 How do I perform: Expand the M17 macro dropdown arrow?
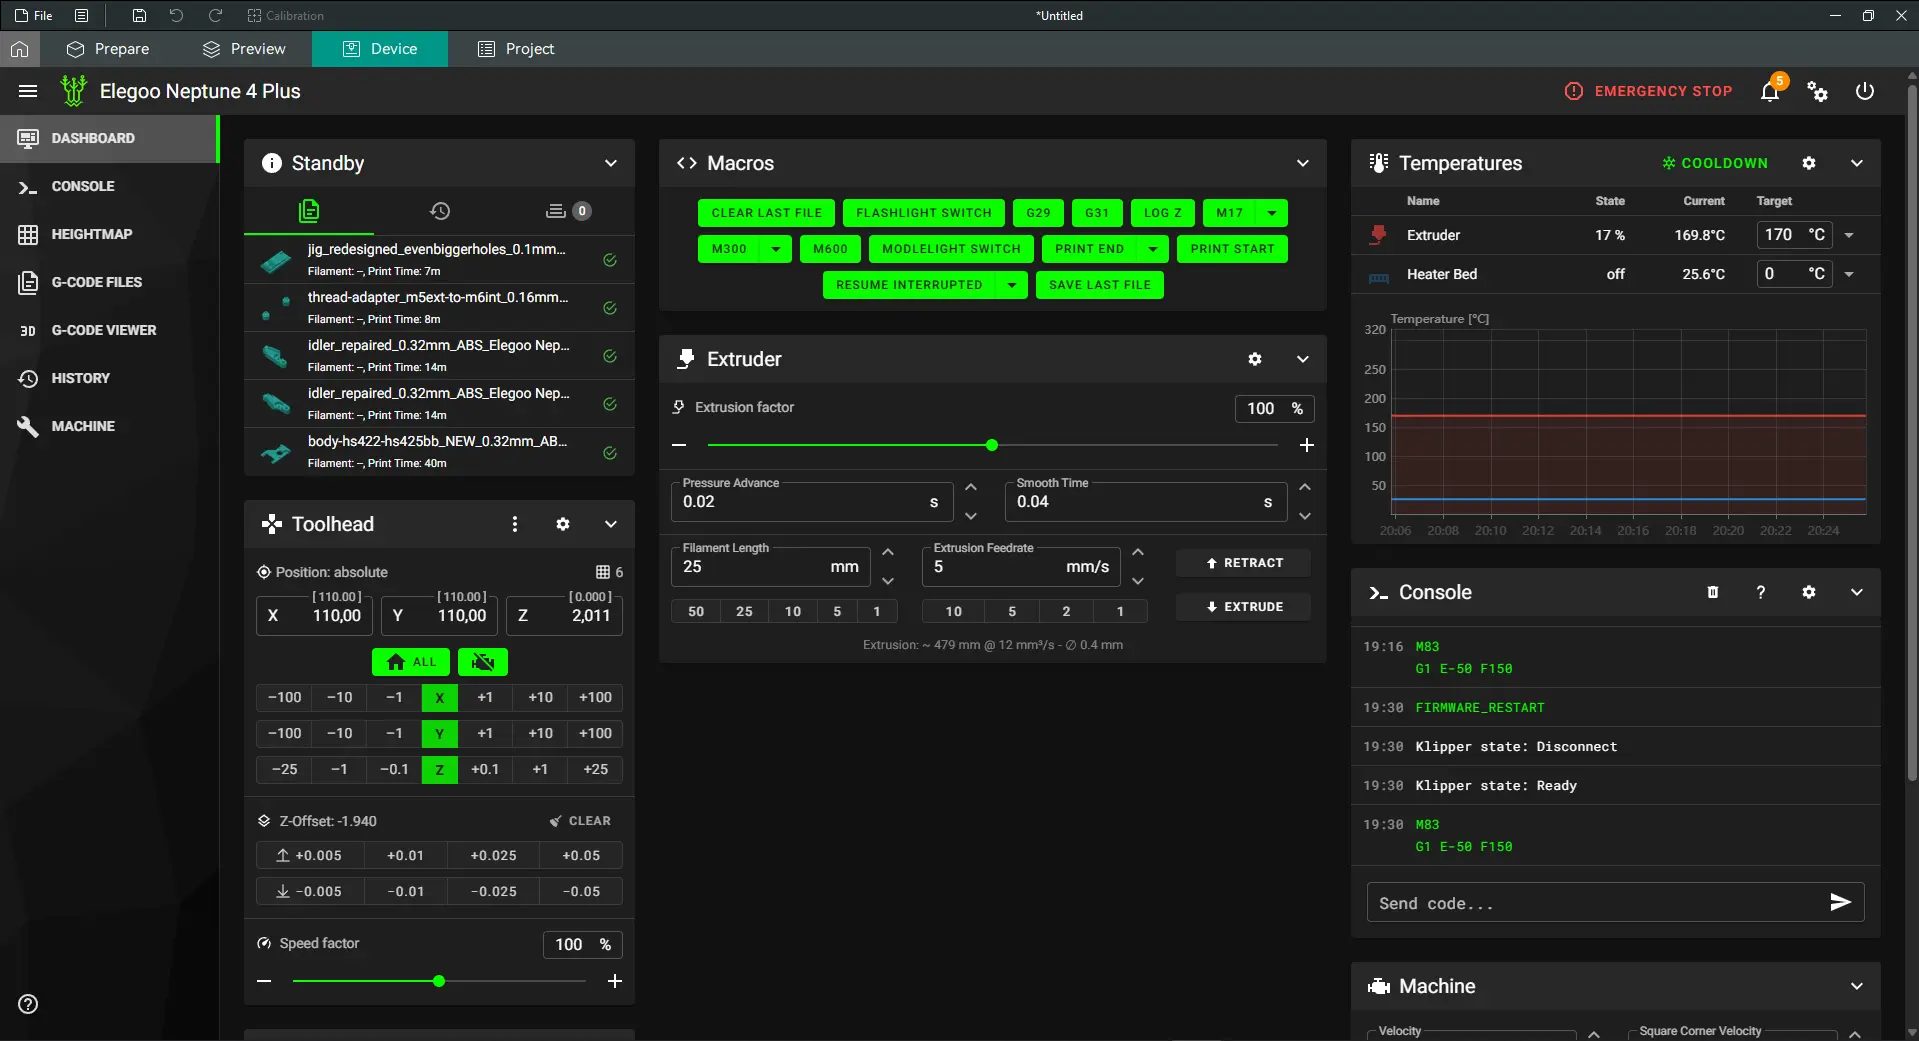(1271, 213)
